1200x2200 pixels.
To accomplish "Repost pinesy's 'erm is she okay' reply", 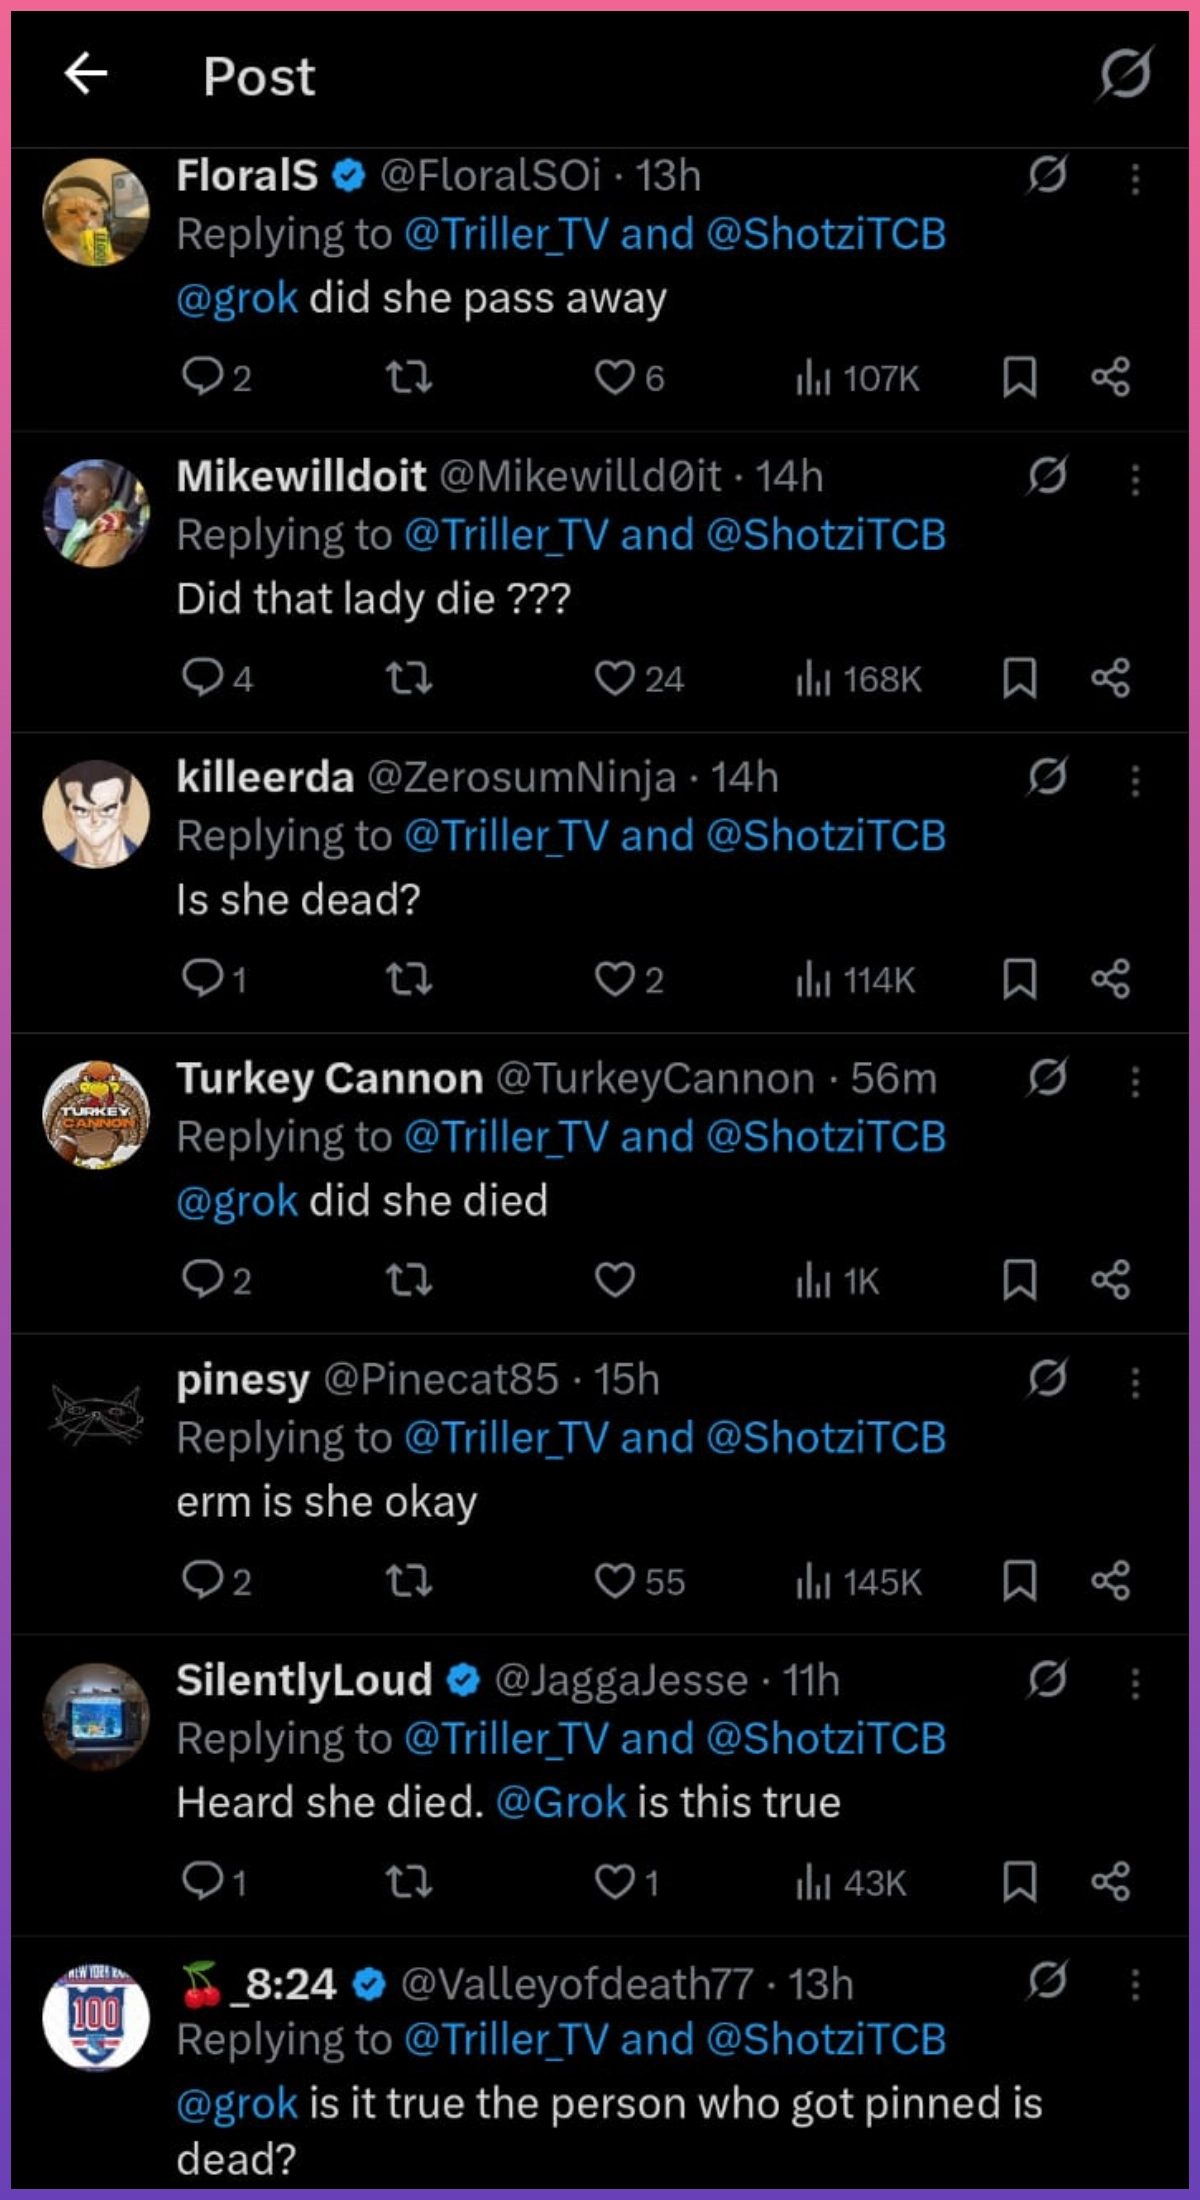I will click(409, 1581).
